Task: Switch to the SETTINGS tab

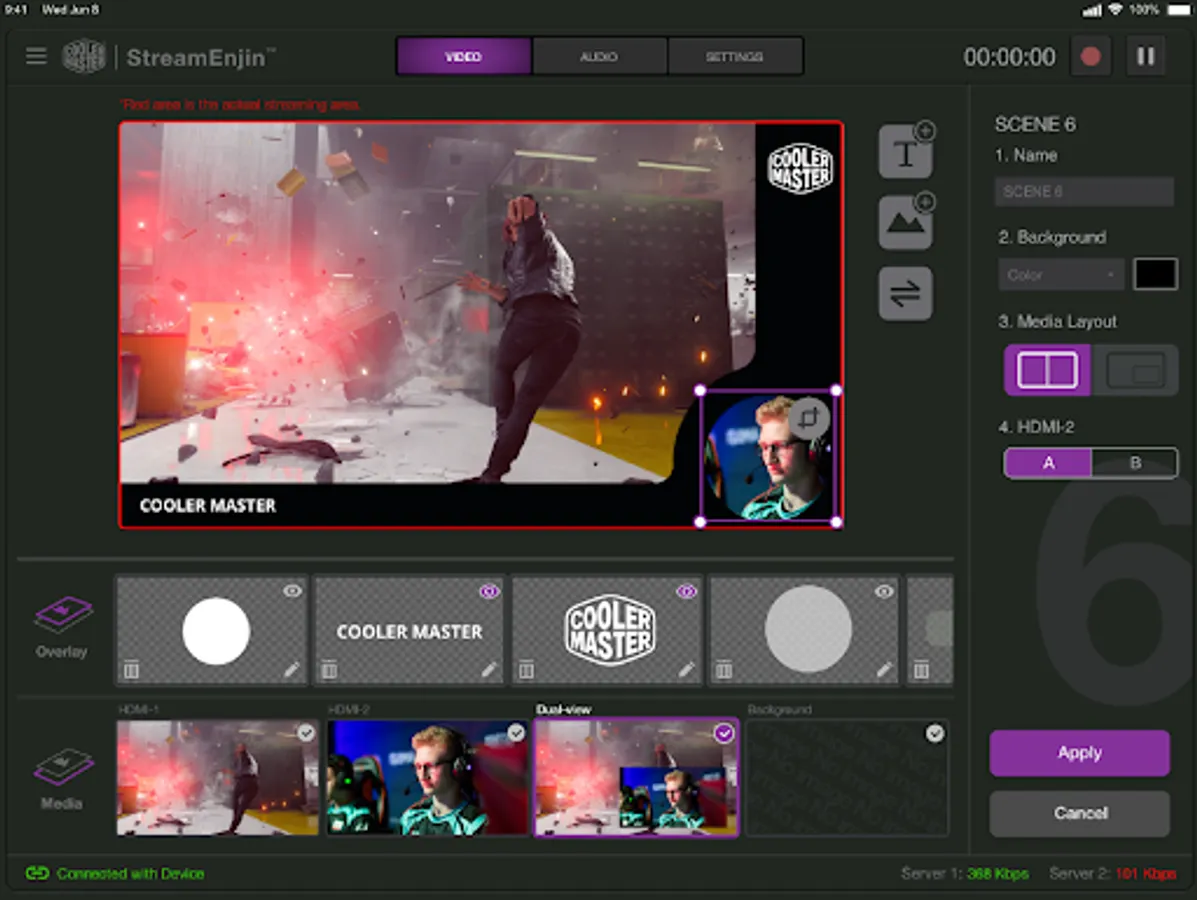Action: (735, 56)
